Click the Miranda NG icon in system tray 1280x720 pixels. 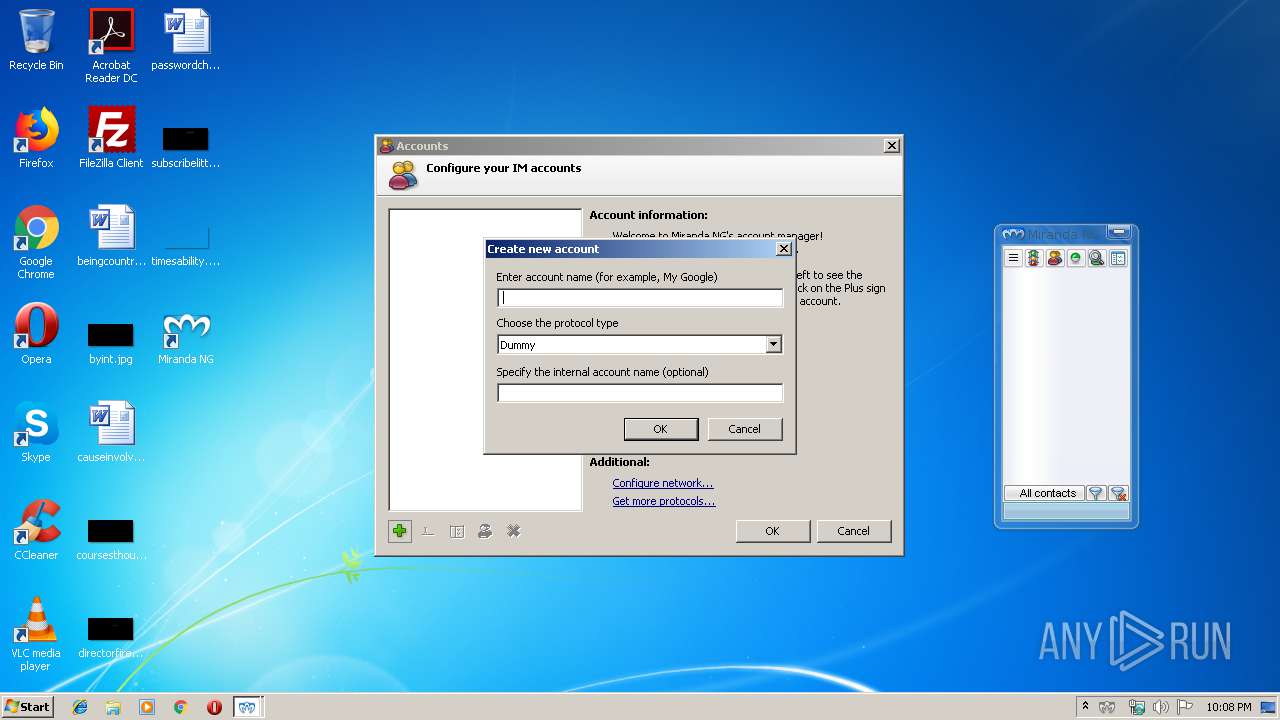click(1108, 707)
